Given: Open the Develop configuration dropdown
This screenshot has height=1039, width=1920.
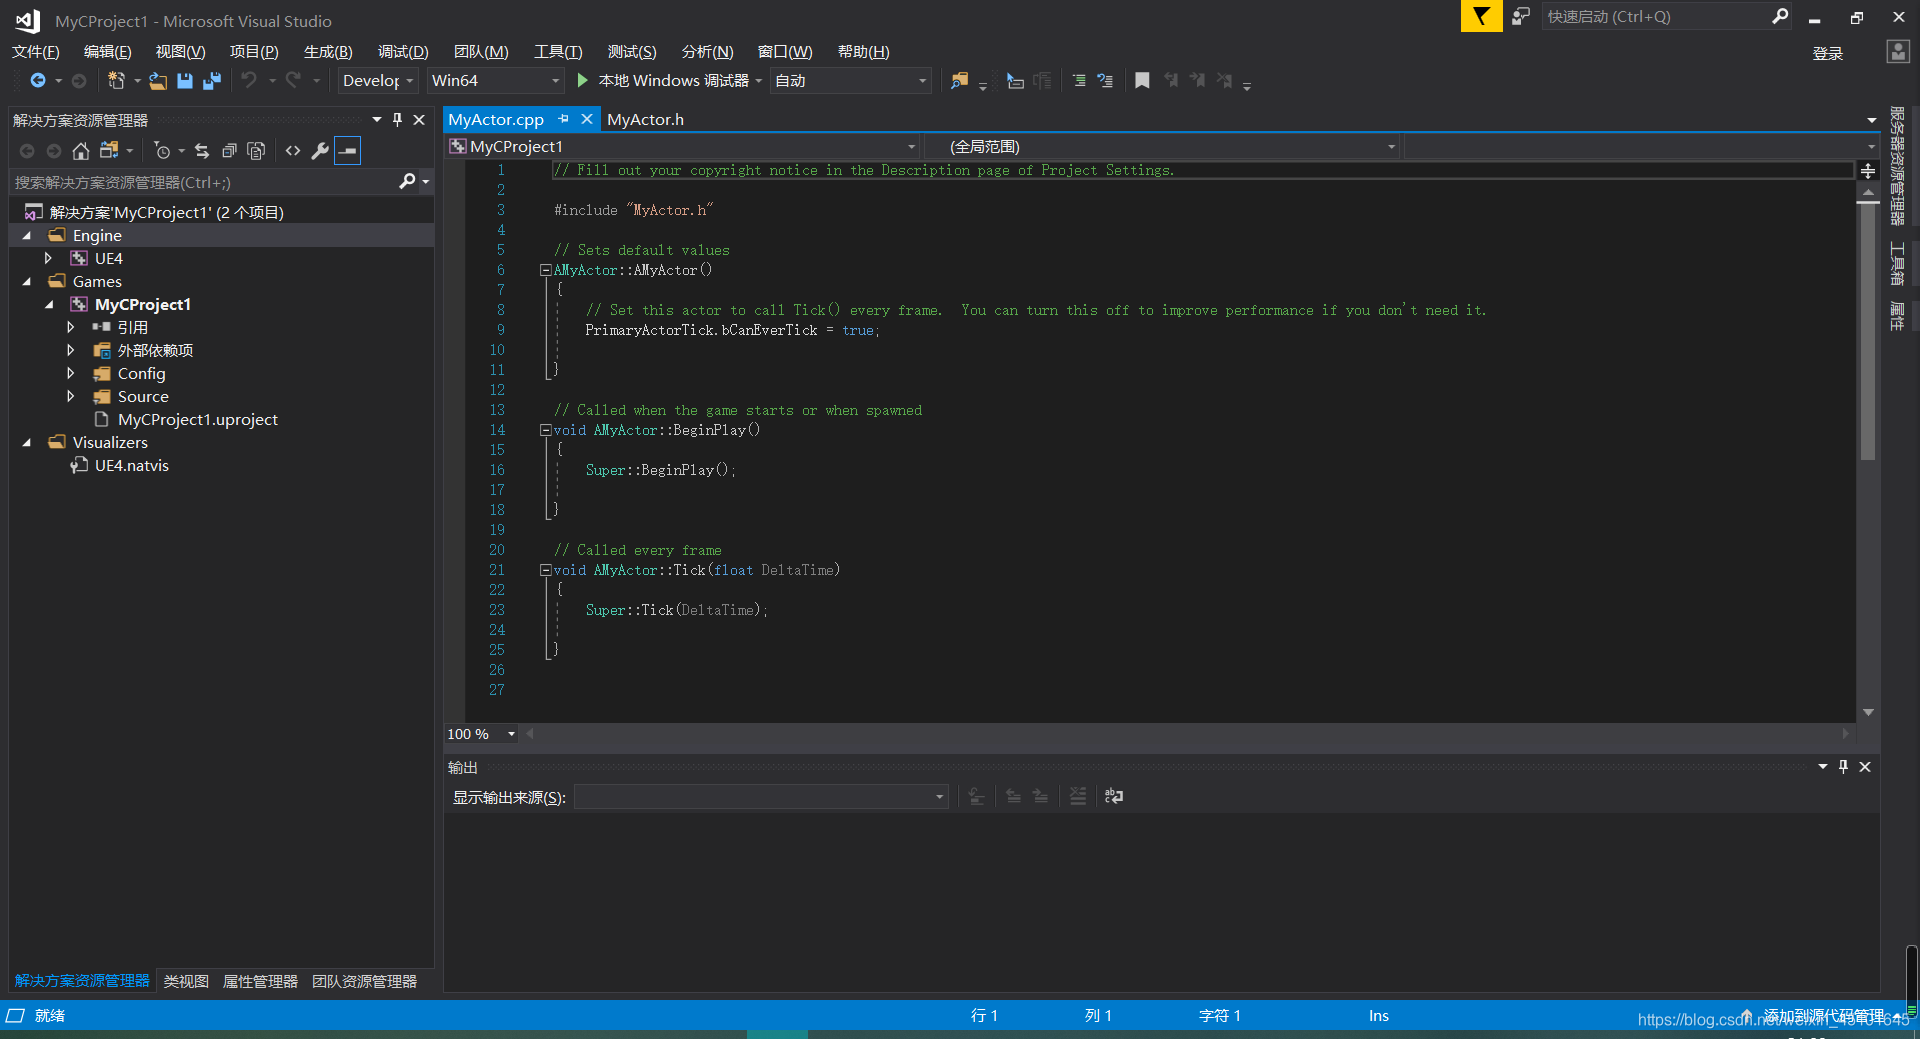Looking at the screenshot, I should [378, 81].
